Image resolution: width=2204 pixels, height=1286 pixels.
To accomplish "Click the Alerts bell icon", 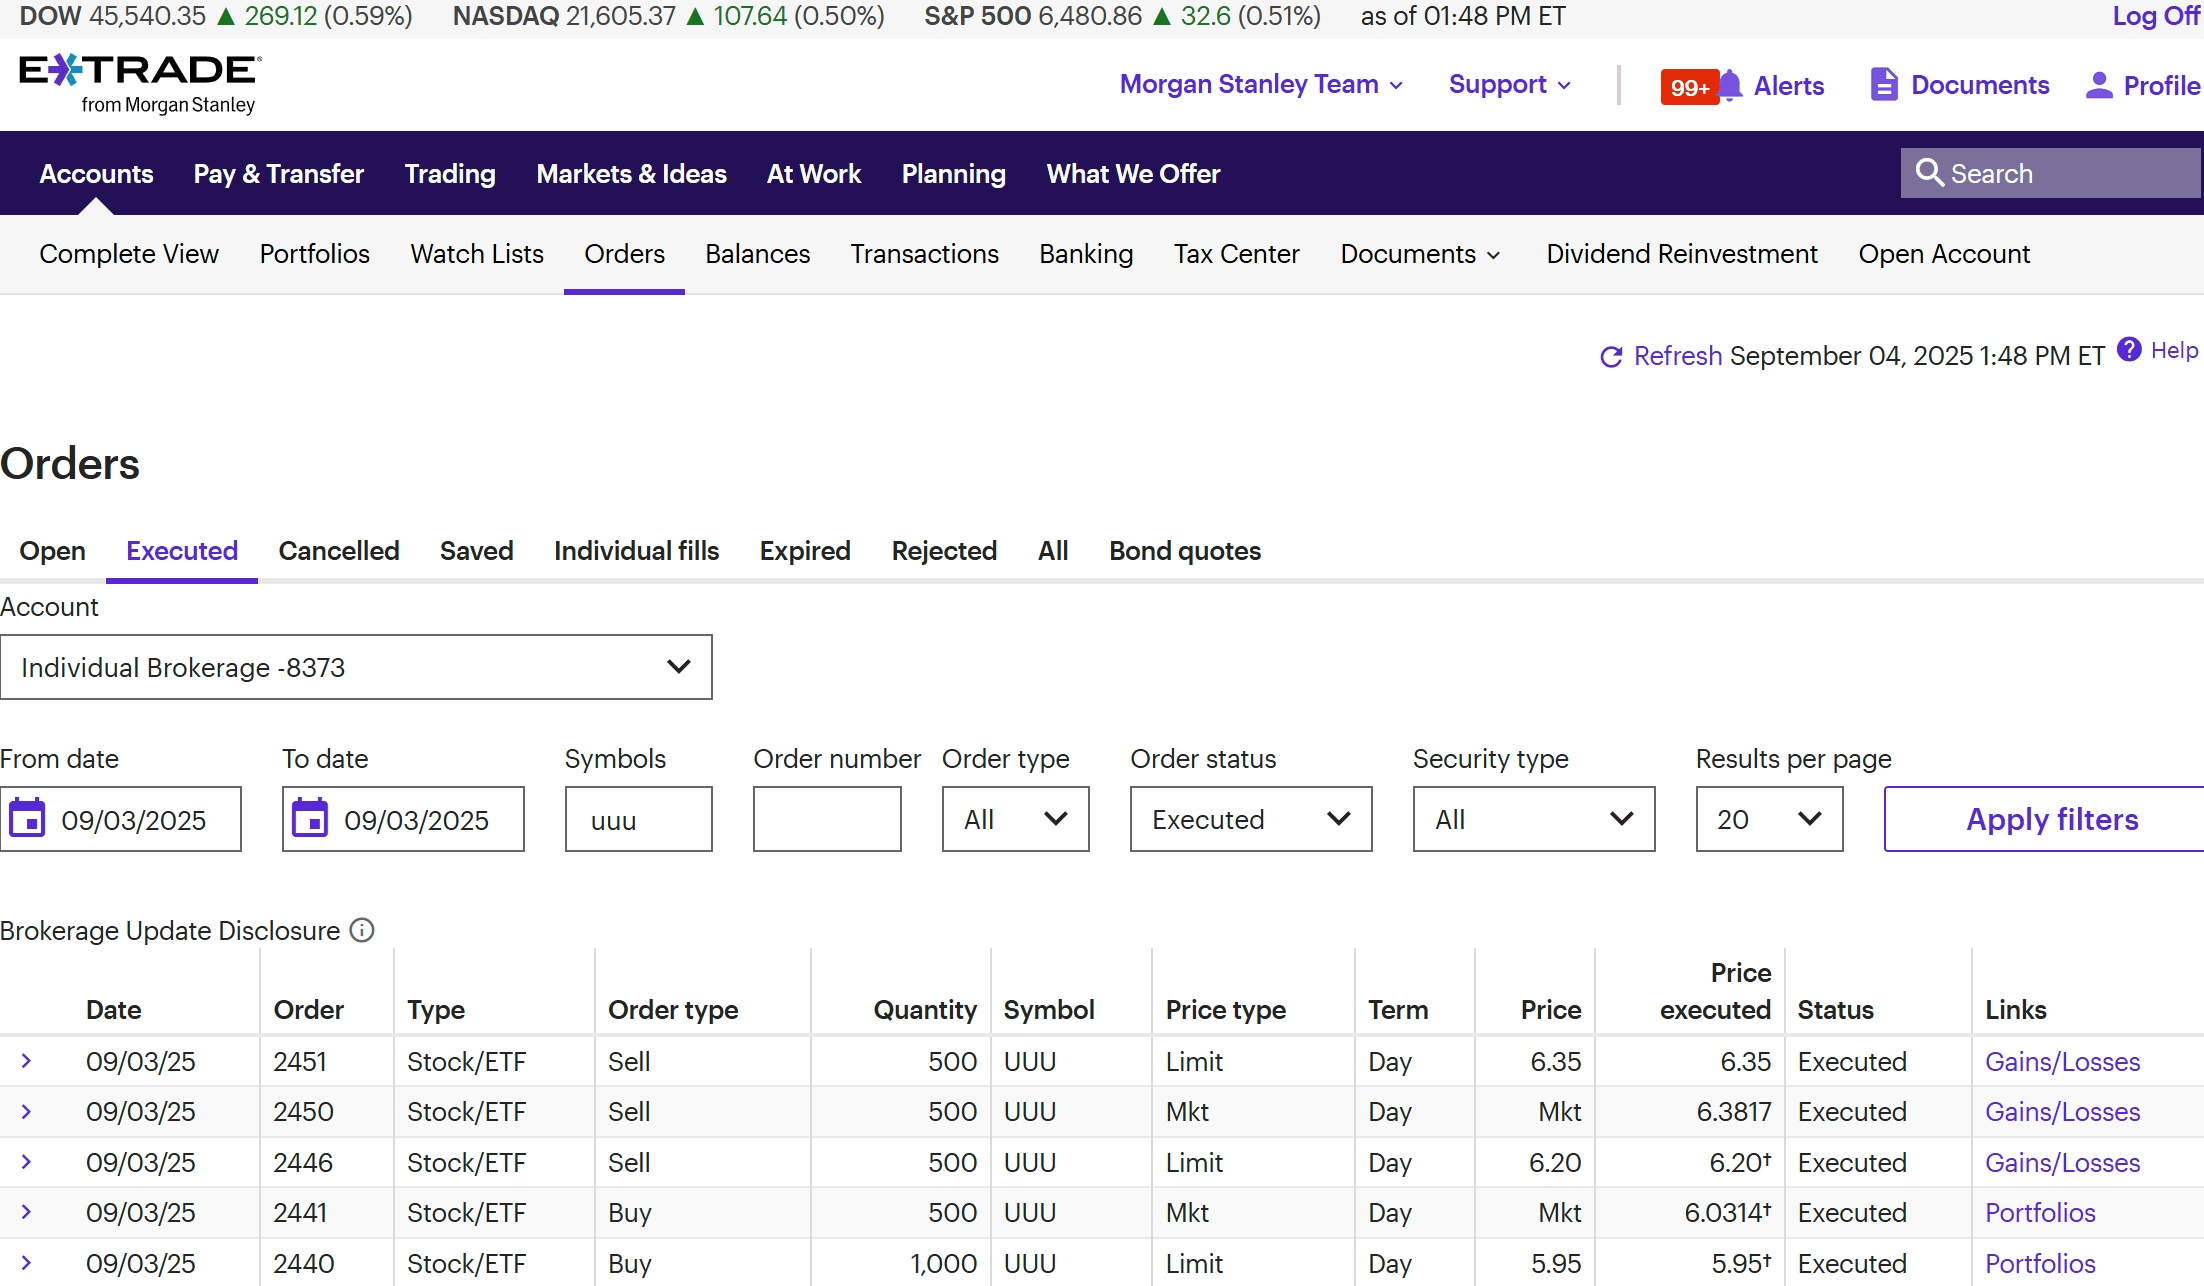I will 1731,85.
